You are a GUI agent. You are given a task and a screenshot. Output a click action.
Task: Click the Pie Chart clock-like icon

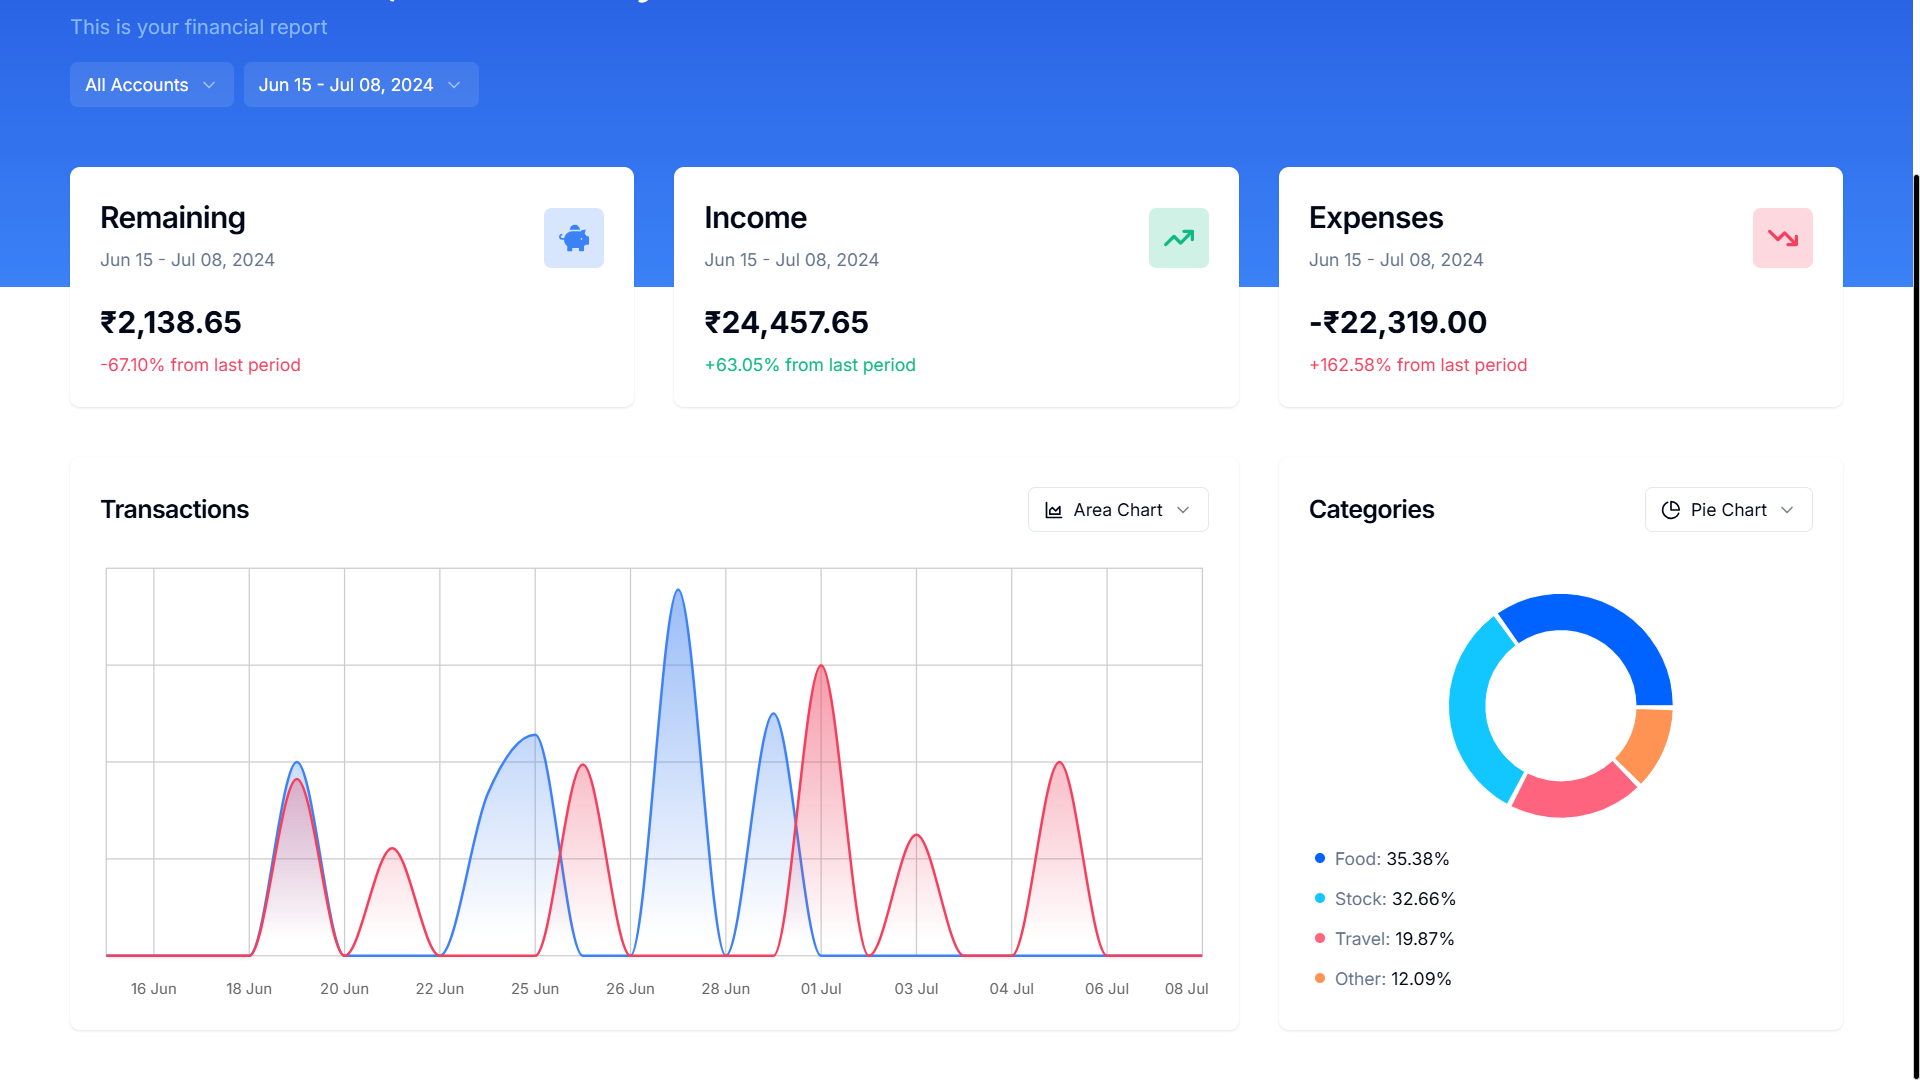[1672, 510]
